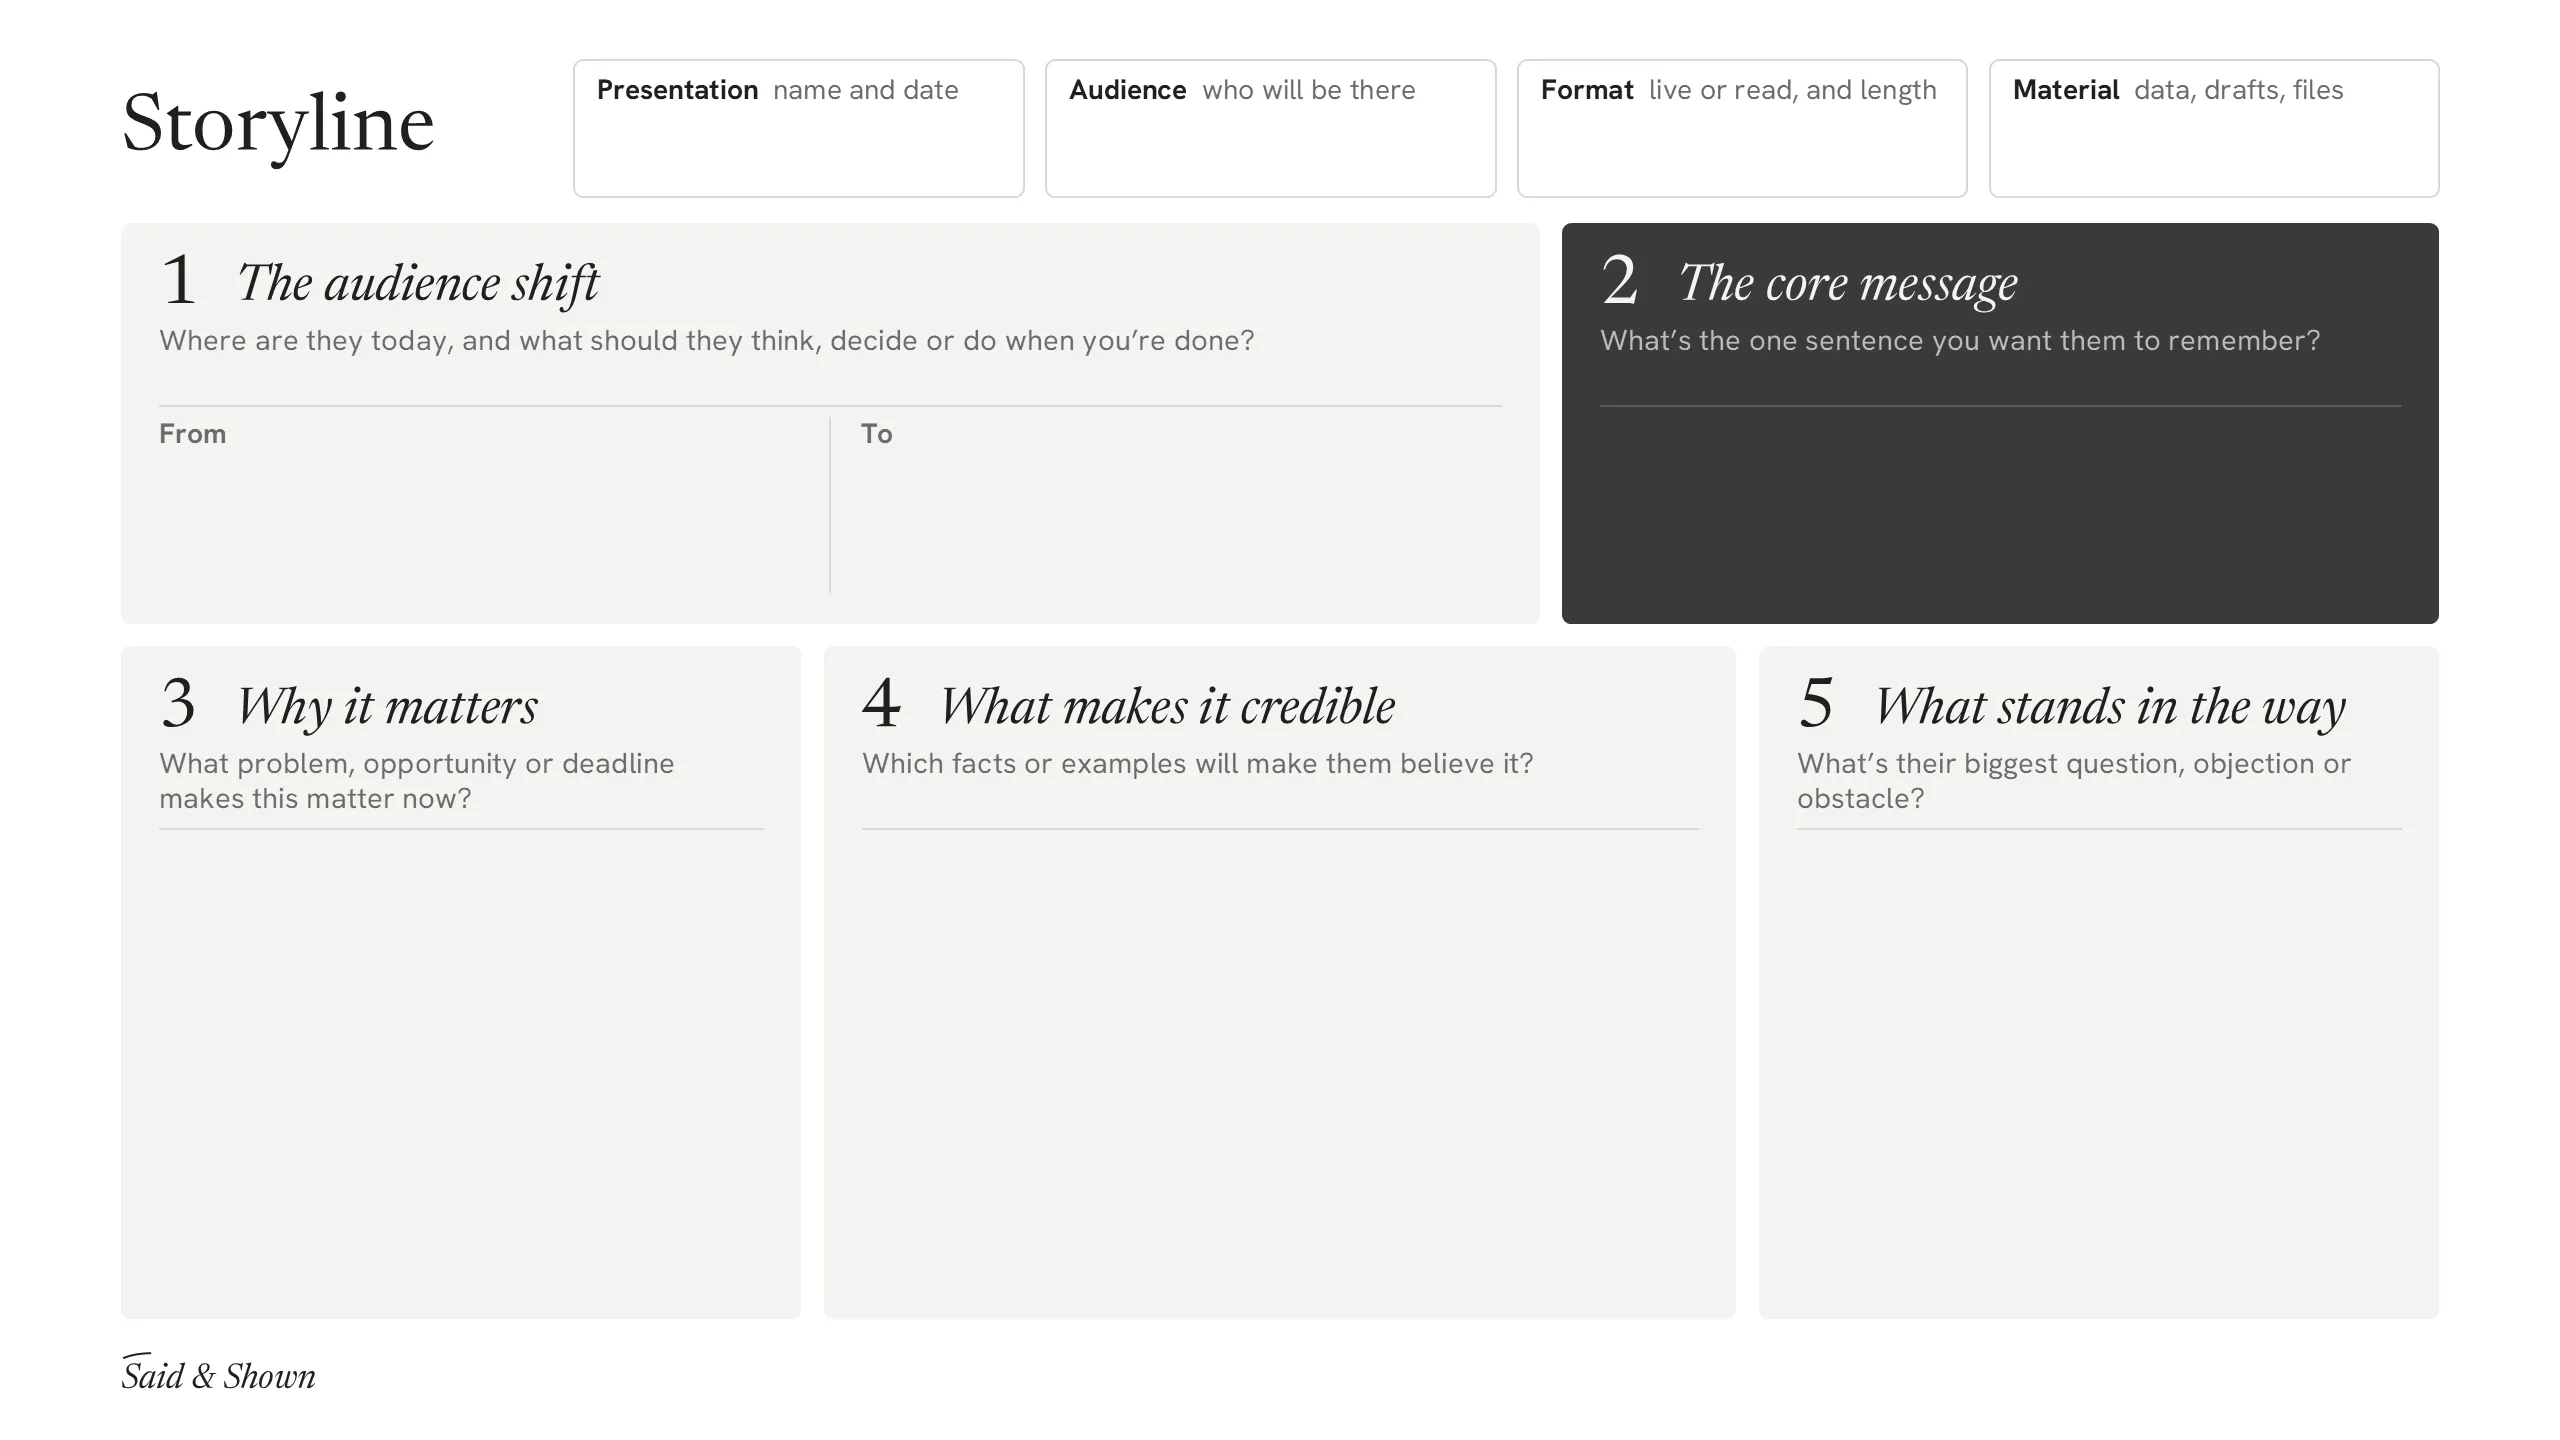Select heading 'Why it matters'
The width and height of the screenshot is (2560, 1440).
pyautogui.click(x=387, y=707)
